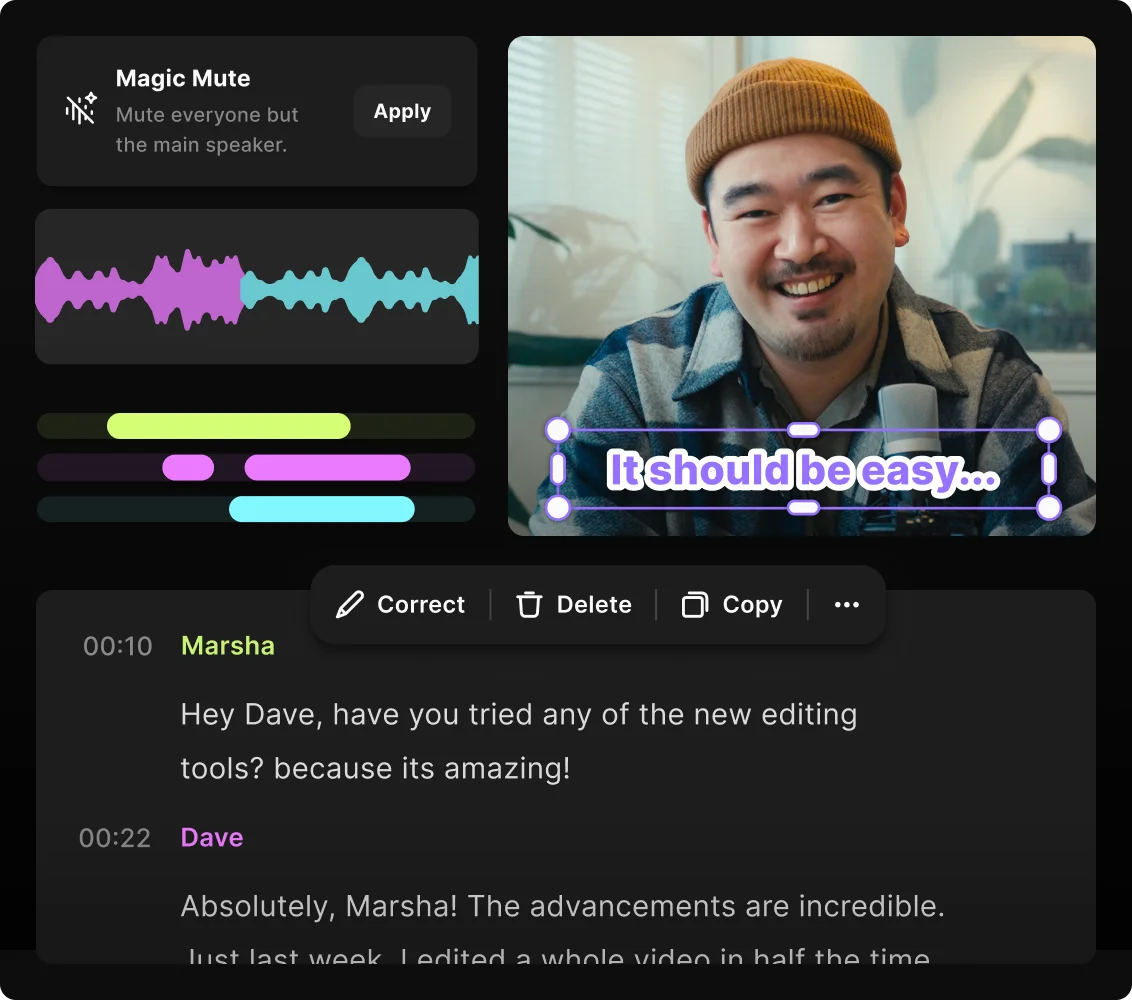The height and width of the screenshot is (1000, 1132).
Task: Choose Delete from the transcript toolbar
Action: (594, 604)
